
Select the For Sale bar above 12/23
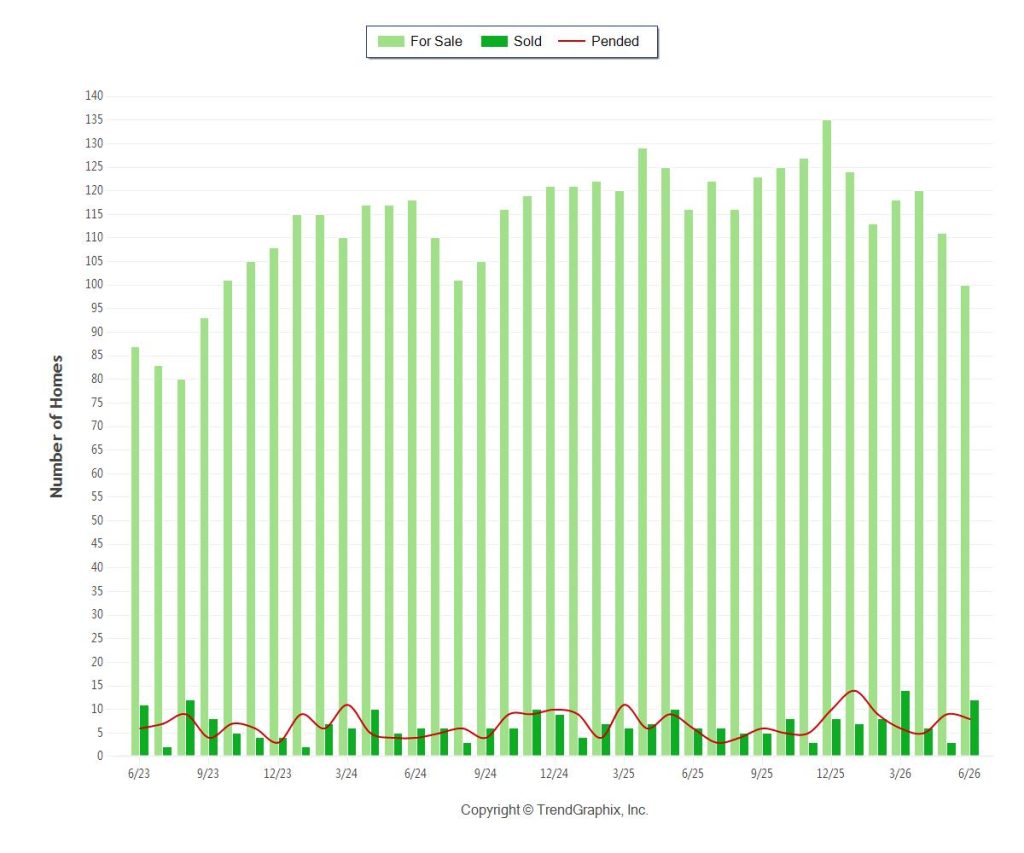point(274,502)
